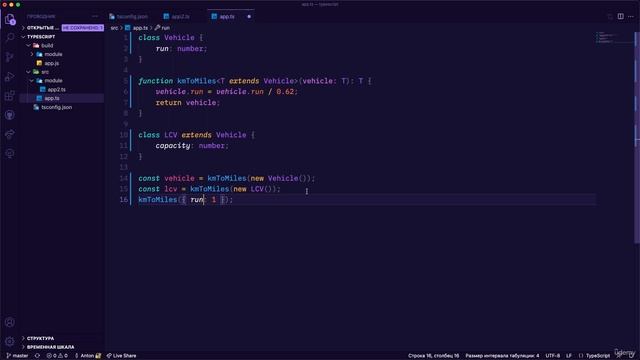Click the run symbol icon in breadcrumbs
Screen dimensions: 640x360
(157, 28)
